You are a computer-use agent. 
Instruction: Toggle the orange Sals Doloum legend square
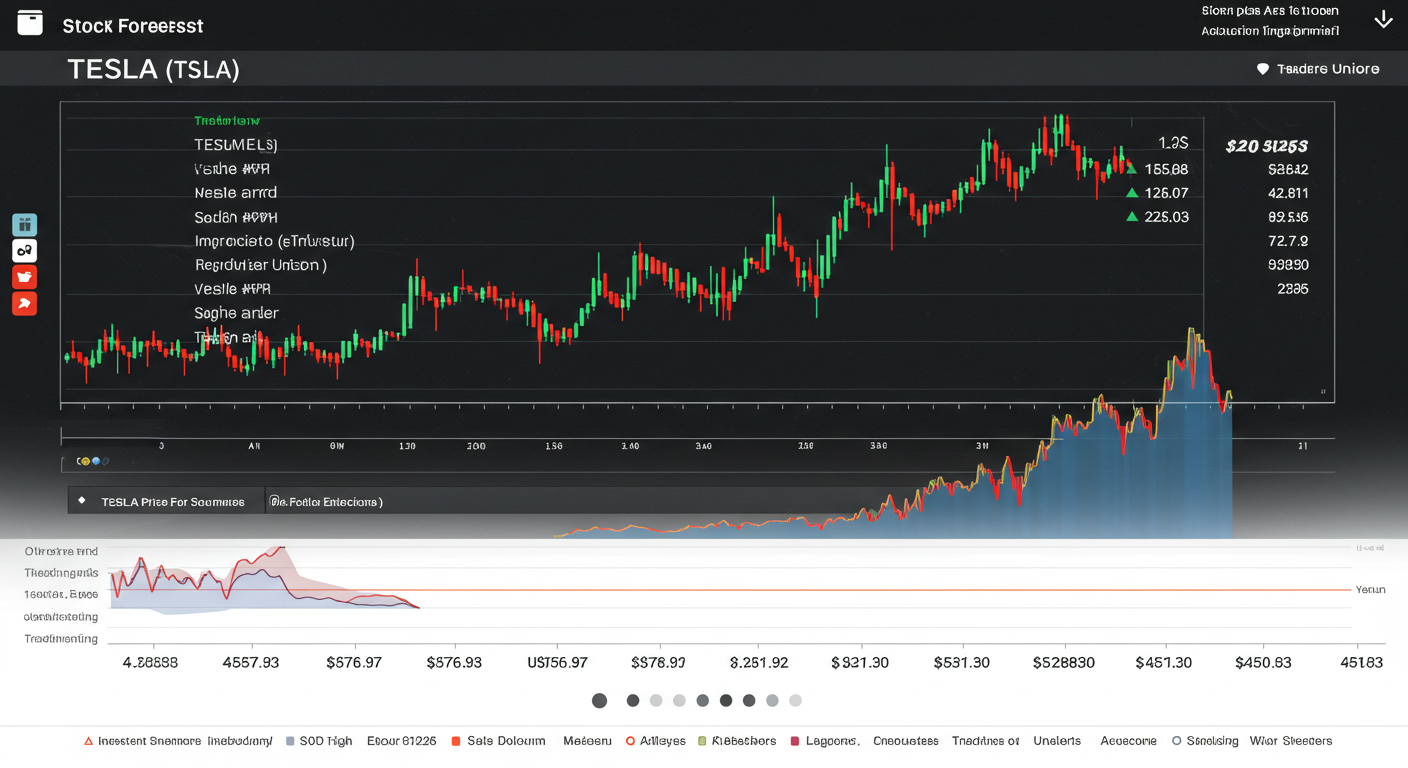[x=456, y=741]
